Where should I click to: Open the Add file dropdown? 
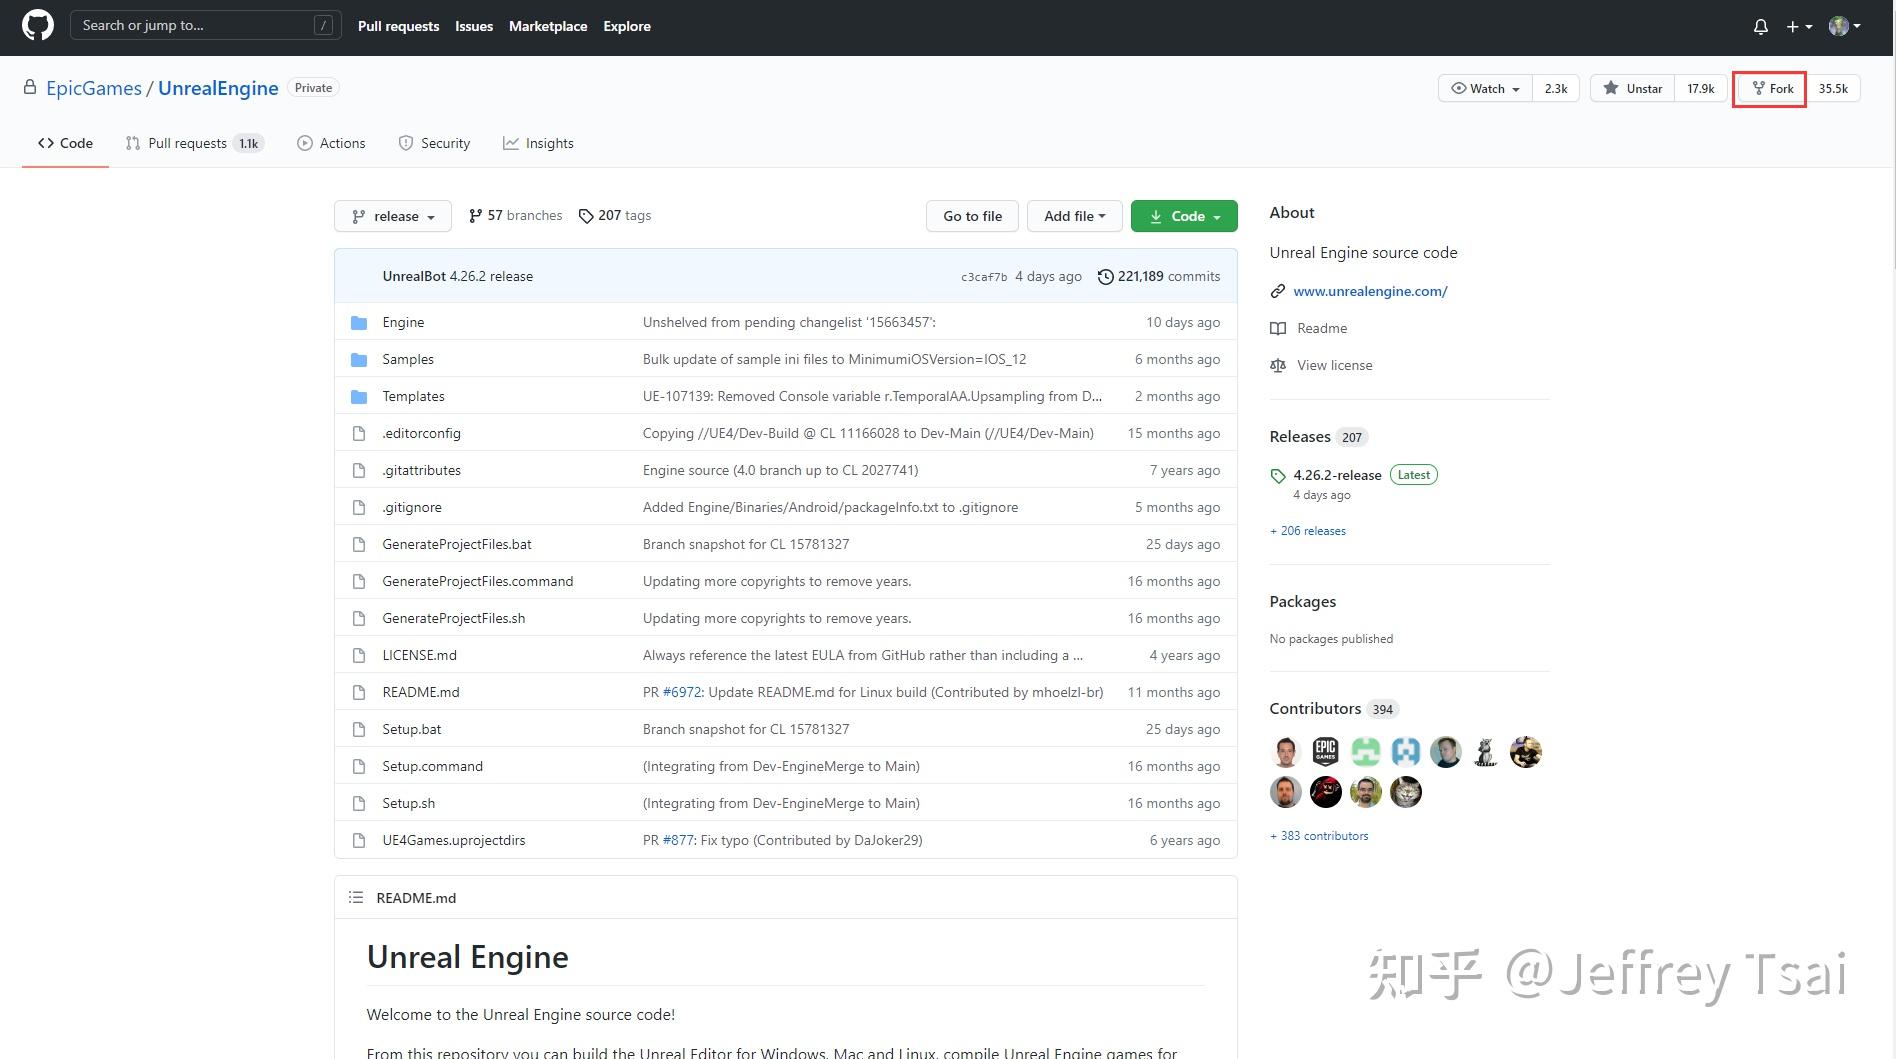click(x=1073, y=216)
